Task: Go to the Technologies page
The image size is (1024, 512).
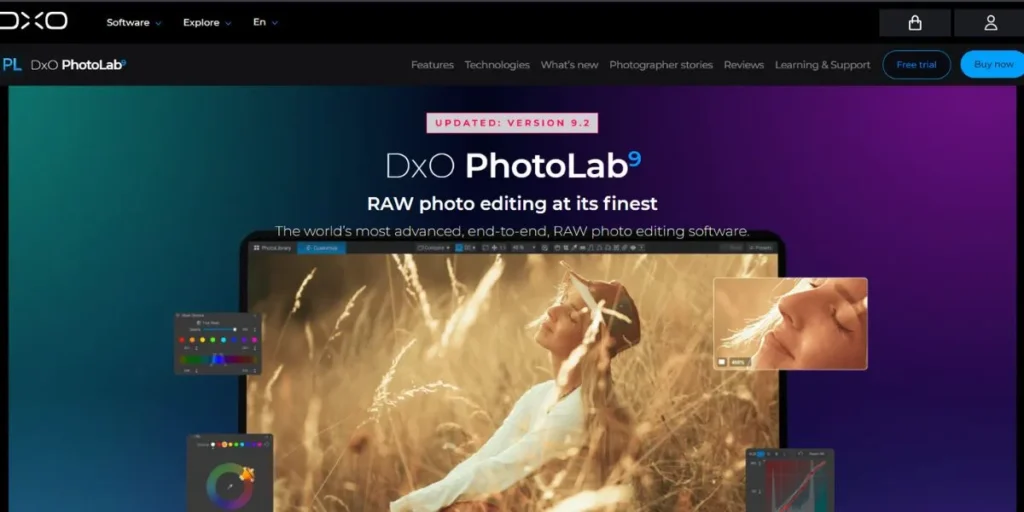Action: click(497, 65)
